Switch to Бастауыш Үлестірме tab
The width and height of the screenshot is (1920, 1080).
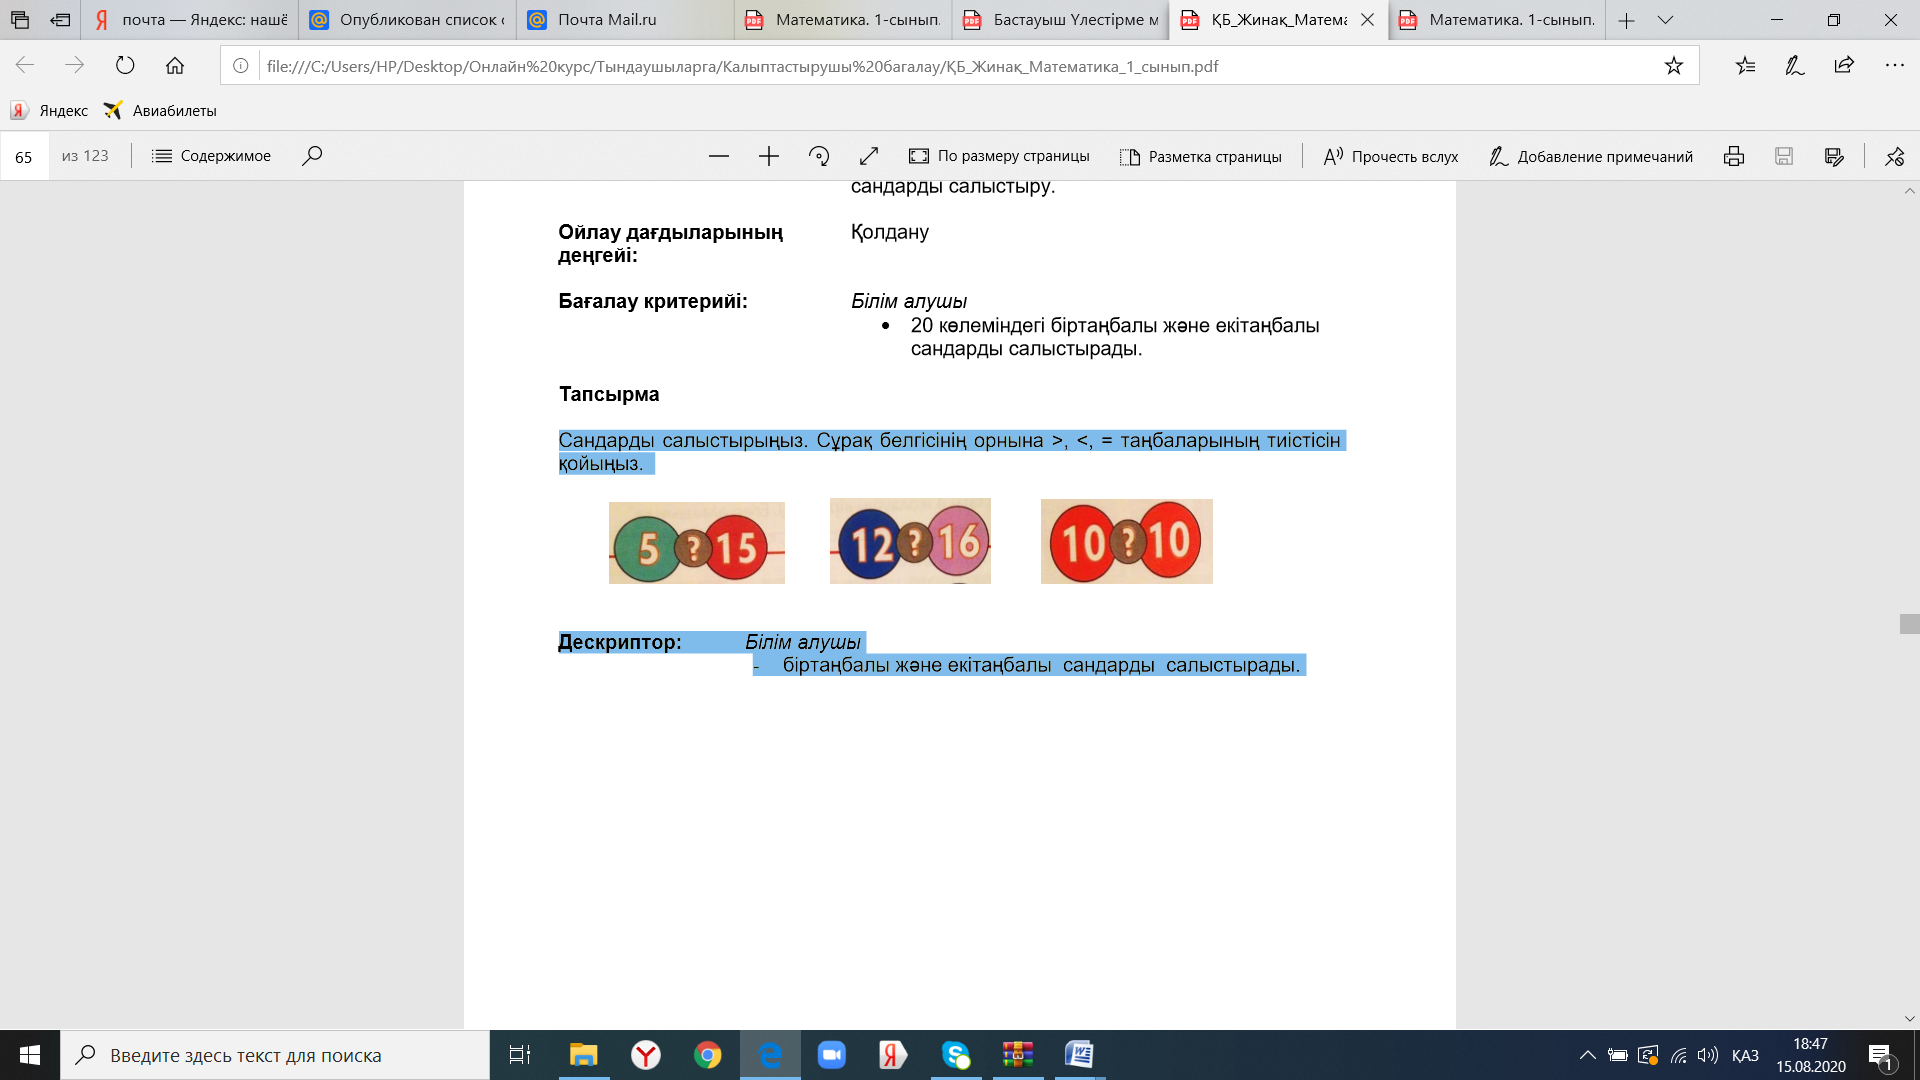click(x=1060, y=20)
